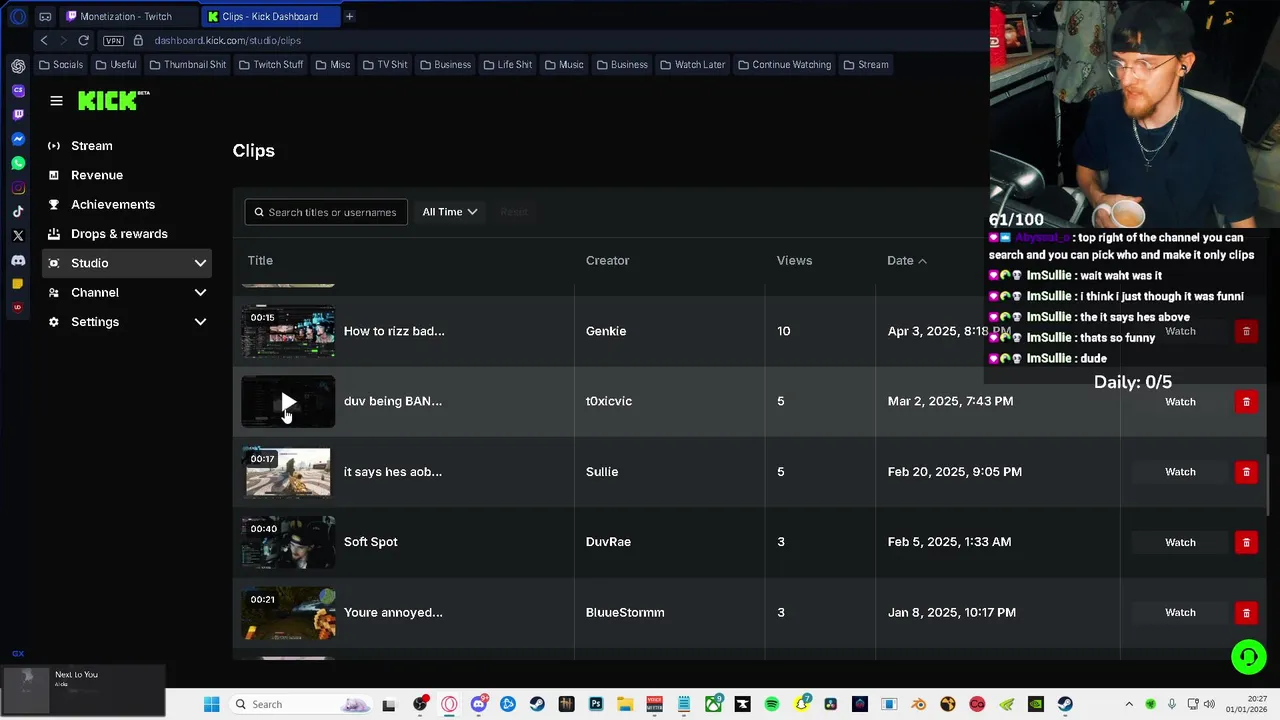Open the green Kick support chat bubble
The height and width of the screenshot is (720, 1280).
pyautogui.click(x=1249, y=657)
